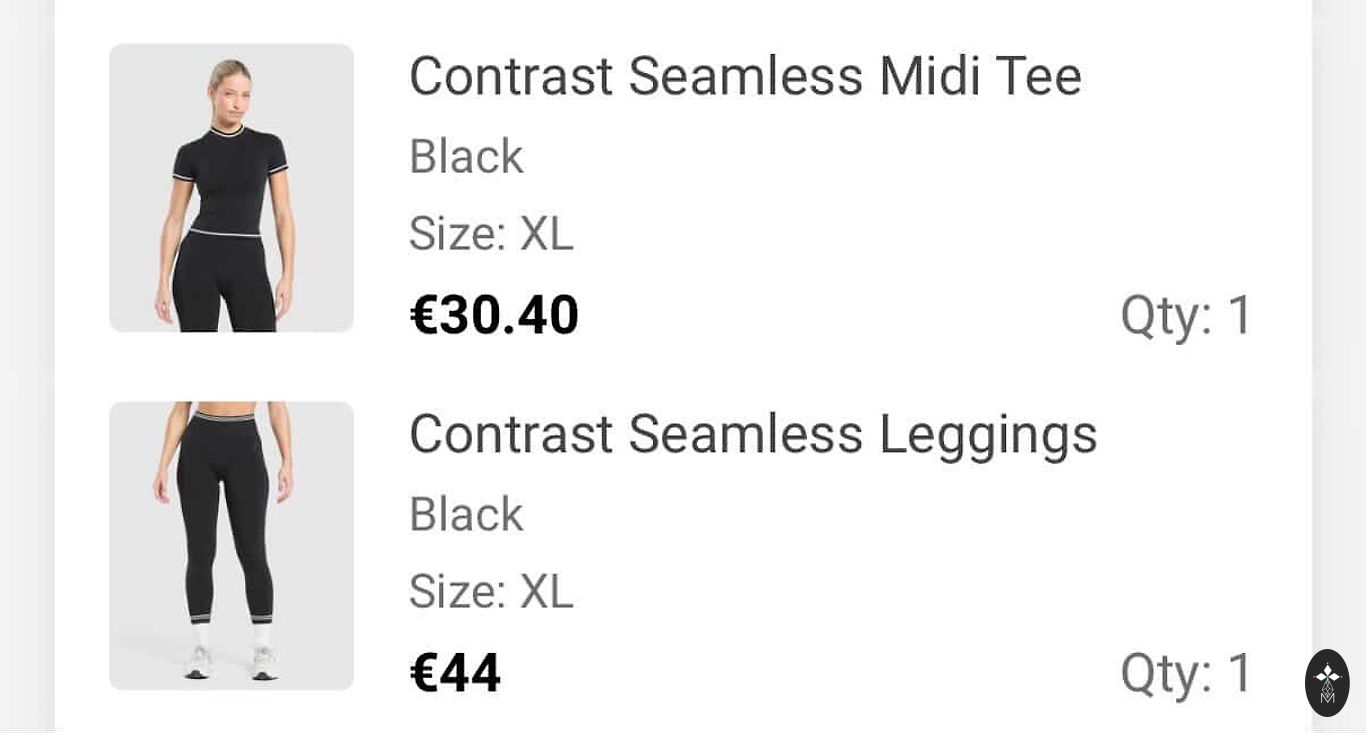The height and width of the screenshot is (733, 1366).
Task: Click the €44 price
Action: pyautogui.click(x=455, y=673)
